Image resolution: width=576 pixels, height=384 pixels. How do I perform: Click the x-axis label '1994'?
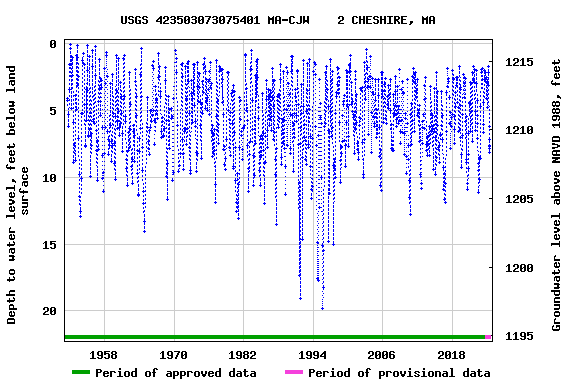(313, 355)
